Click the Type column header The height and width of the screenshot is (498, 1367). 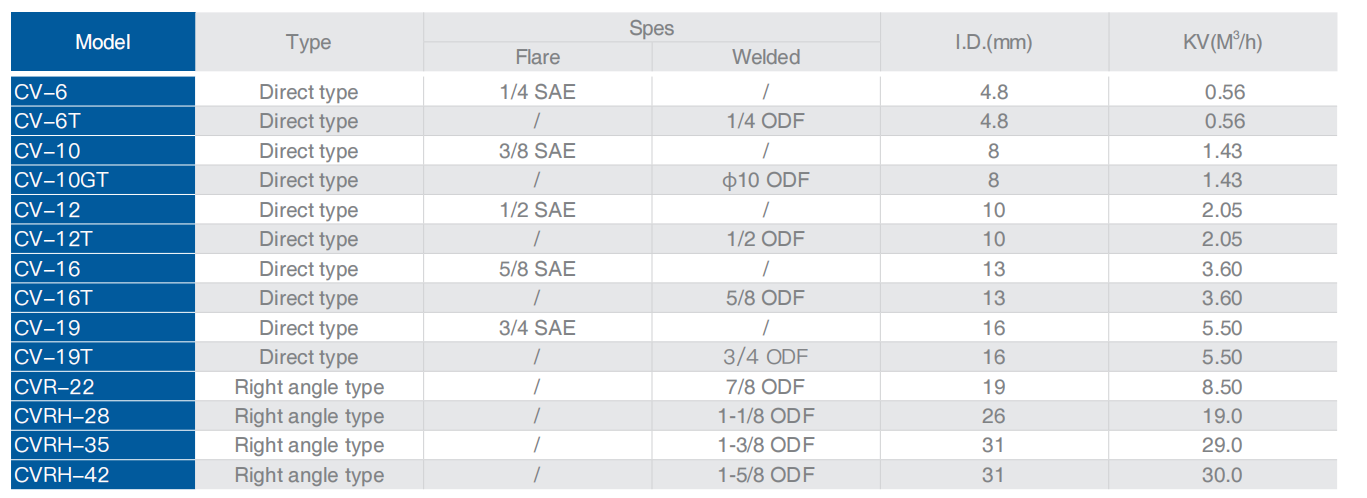[x=308, y=43]
